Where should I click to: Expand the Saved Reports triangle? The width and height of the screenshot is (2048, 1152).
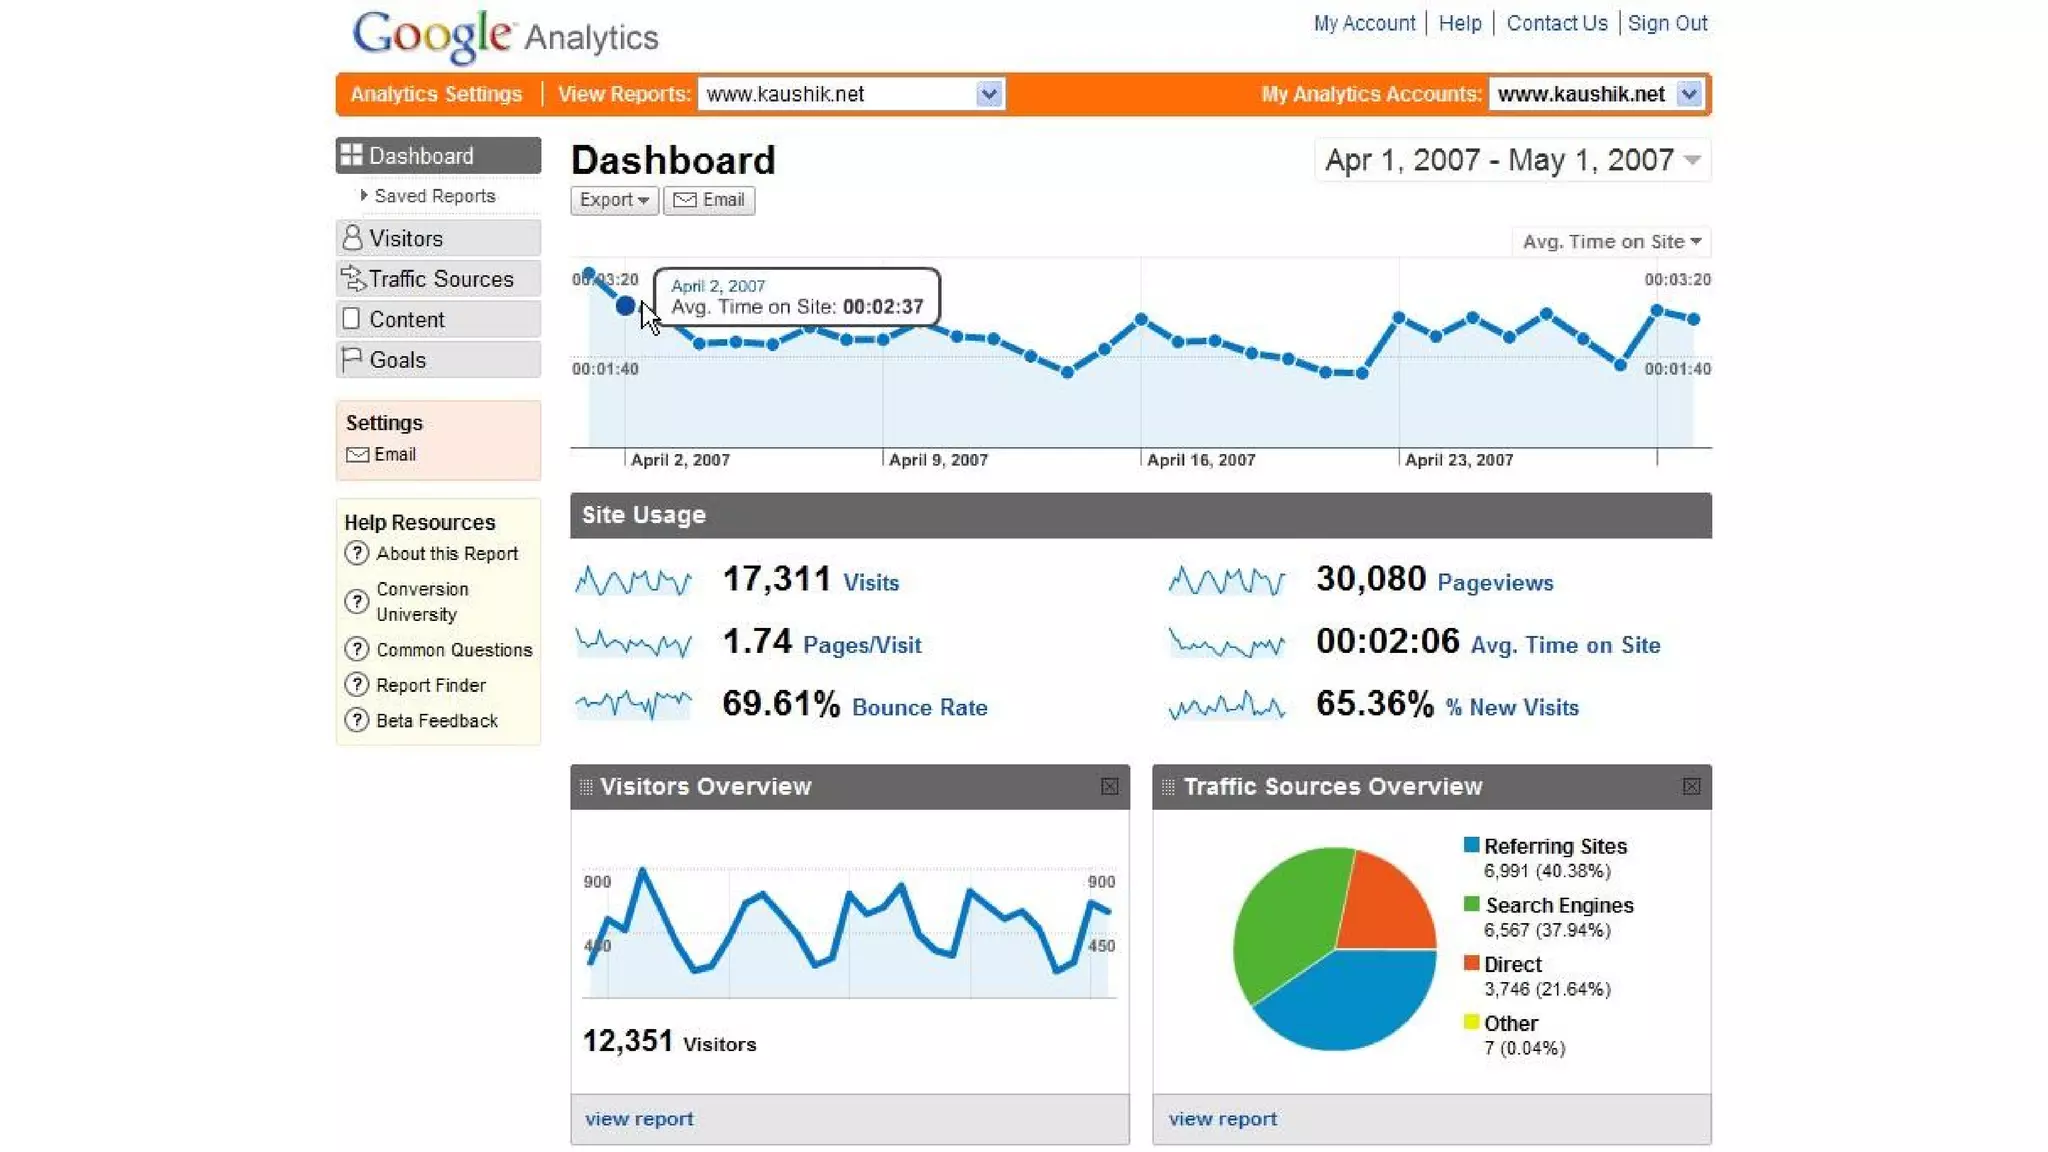364,196
